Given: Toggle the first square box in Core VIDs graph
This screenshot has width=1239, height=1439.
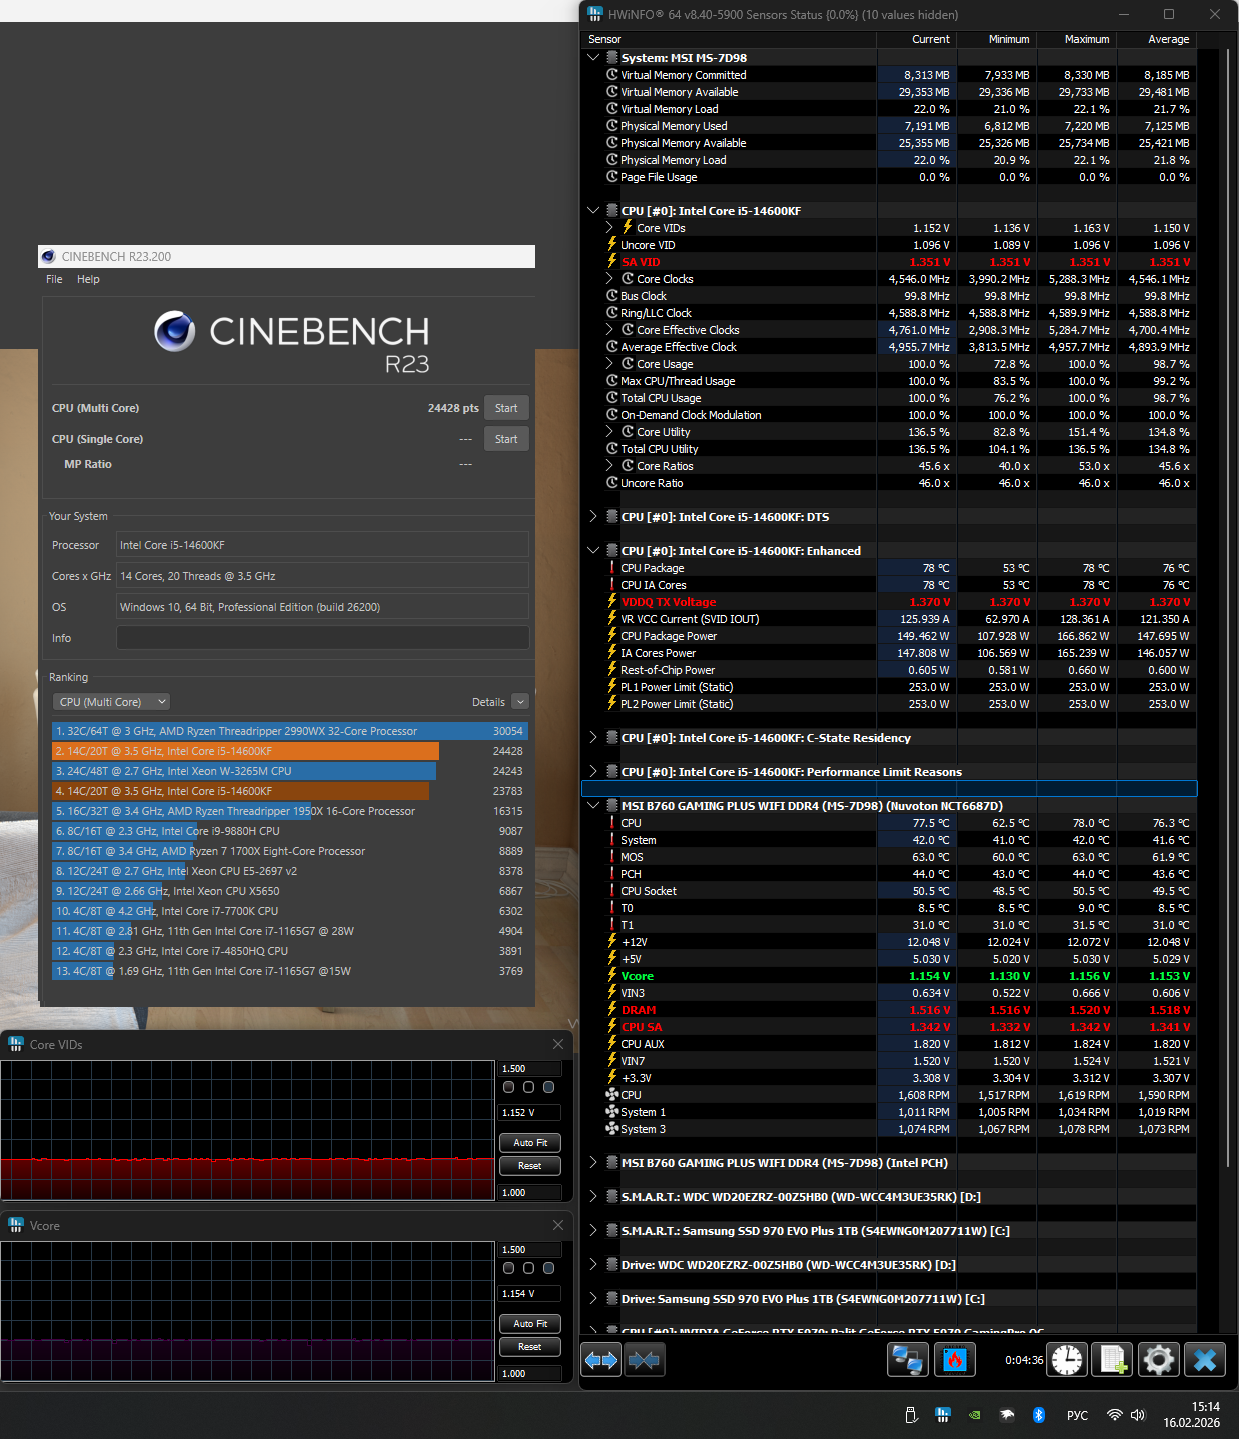Looking at the screenshot, I should click(x=509, y=1087).
